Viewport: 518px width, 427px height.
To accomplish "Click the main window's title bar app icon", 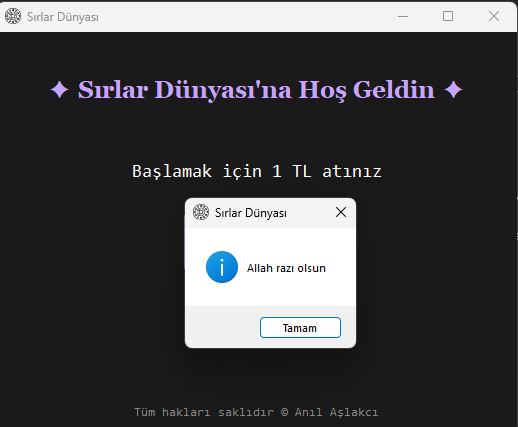I will (x=13, y=16).
